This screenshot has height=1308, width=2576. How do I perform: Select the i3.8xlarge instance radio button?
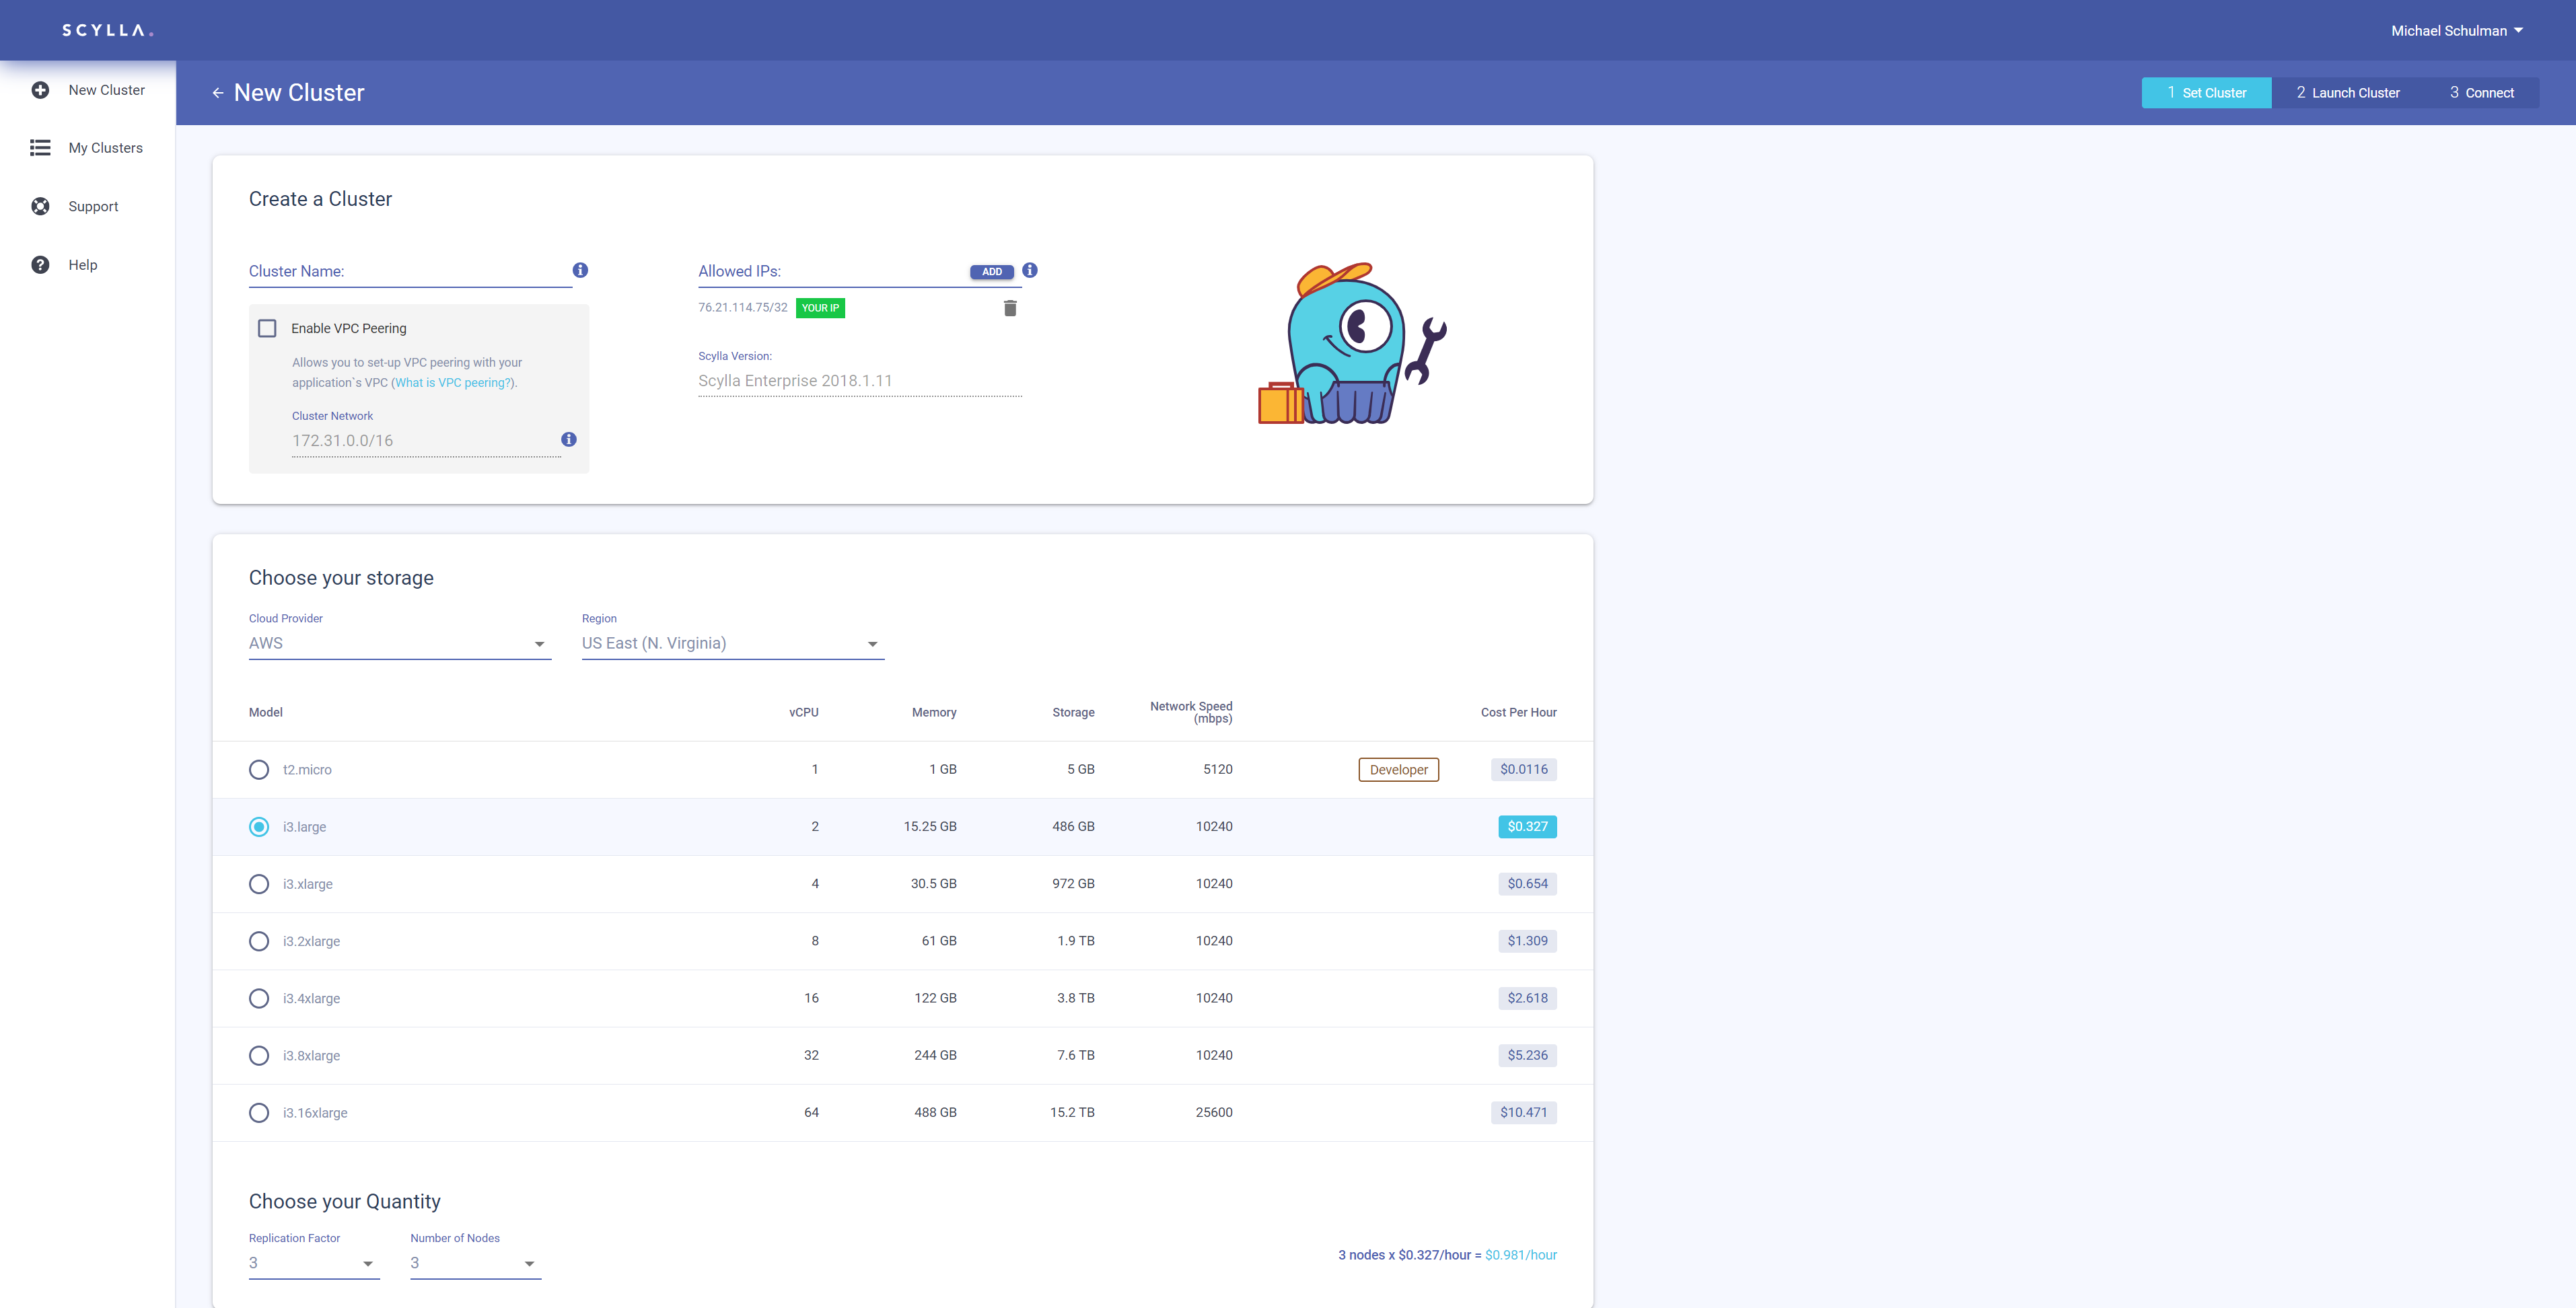(259, 1055)
